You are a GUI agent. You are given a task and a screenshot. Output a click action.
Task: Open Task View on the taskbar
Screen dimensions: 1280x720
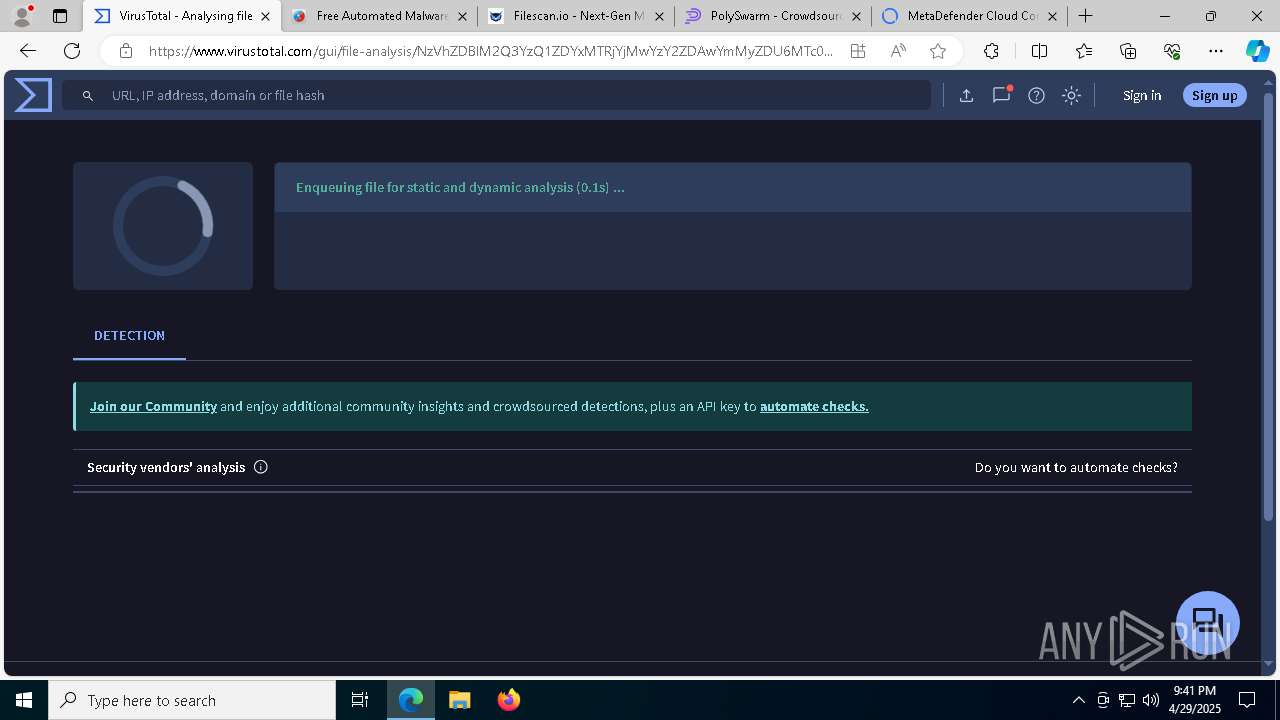point(360,700)
